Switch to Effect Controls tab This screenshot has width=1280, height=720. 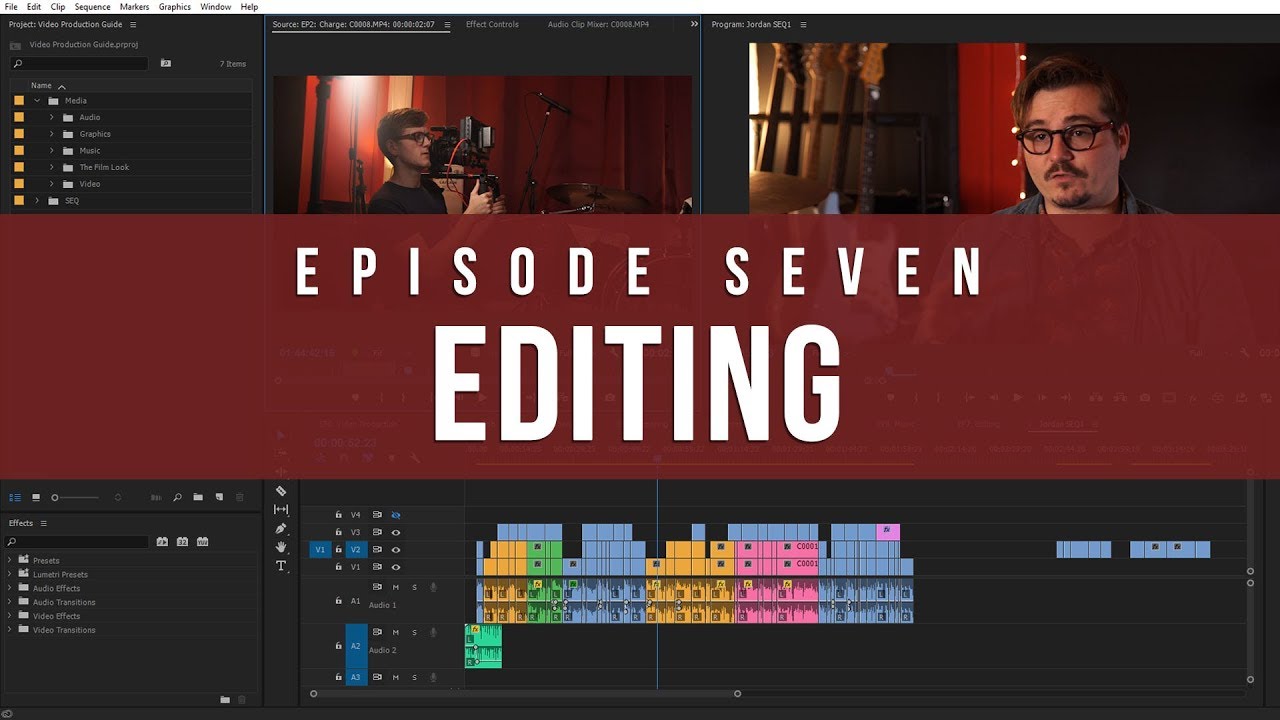[x=492, y=24]
